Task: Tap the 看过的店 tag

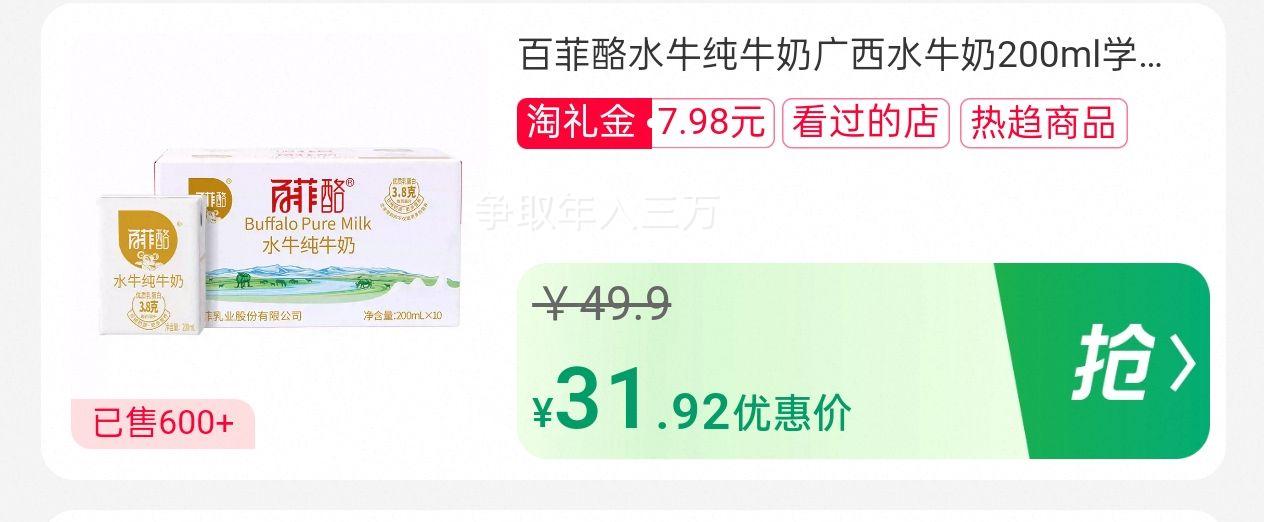Action: pyautogui.click(x=866, y=123)
